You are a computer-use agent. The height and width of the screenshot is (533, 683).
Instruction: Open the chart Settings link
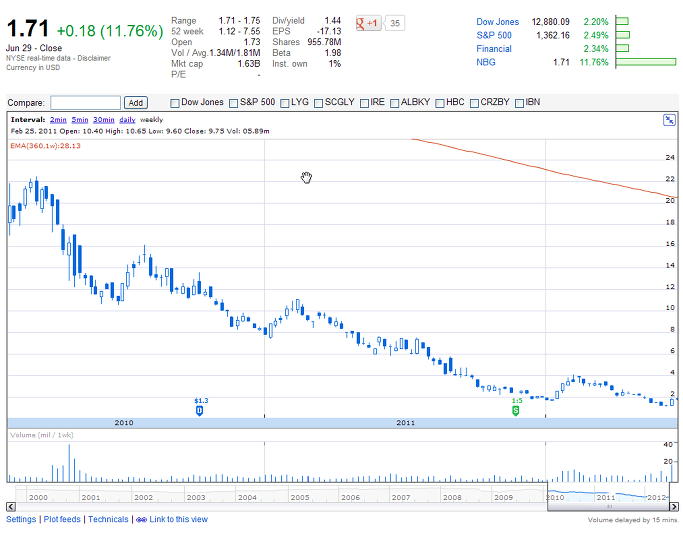tap(21, 520)
